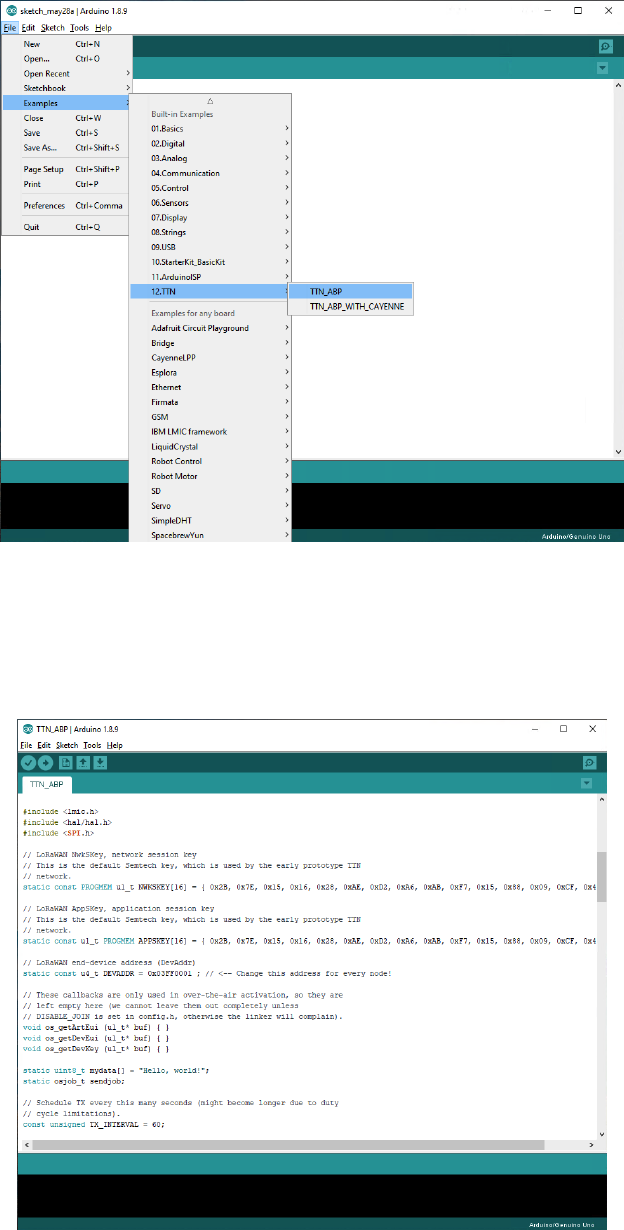
Task: Open the Servo library examples
Action: 209,506
